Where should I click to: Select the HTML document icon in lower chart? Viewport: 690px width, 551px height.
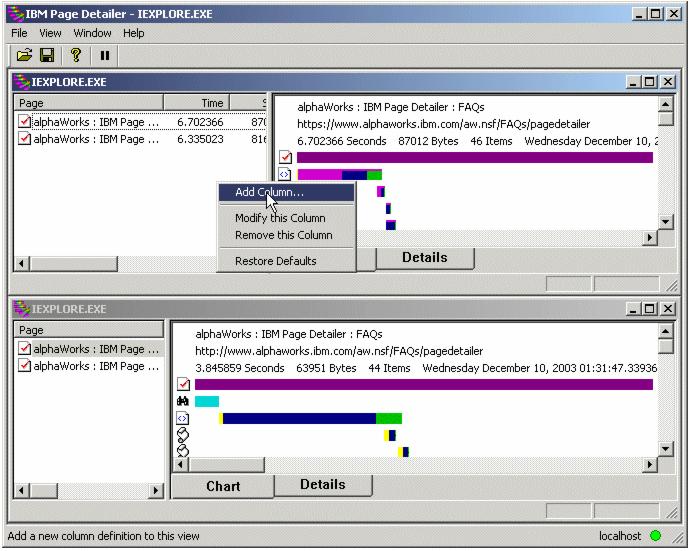coord(183,418)
